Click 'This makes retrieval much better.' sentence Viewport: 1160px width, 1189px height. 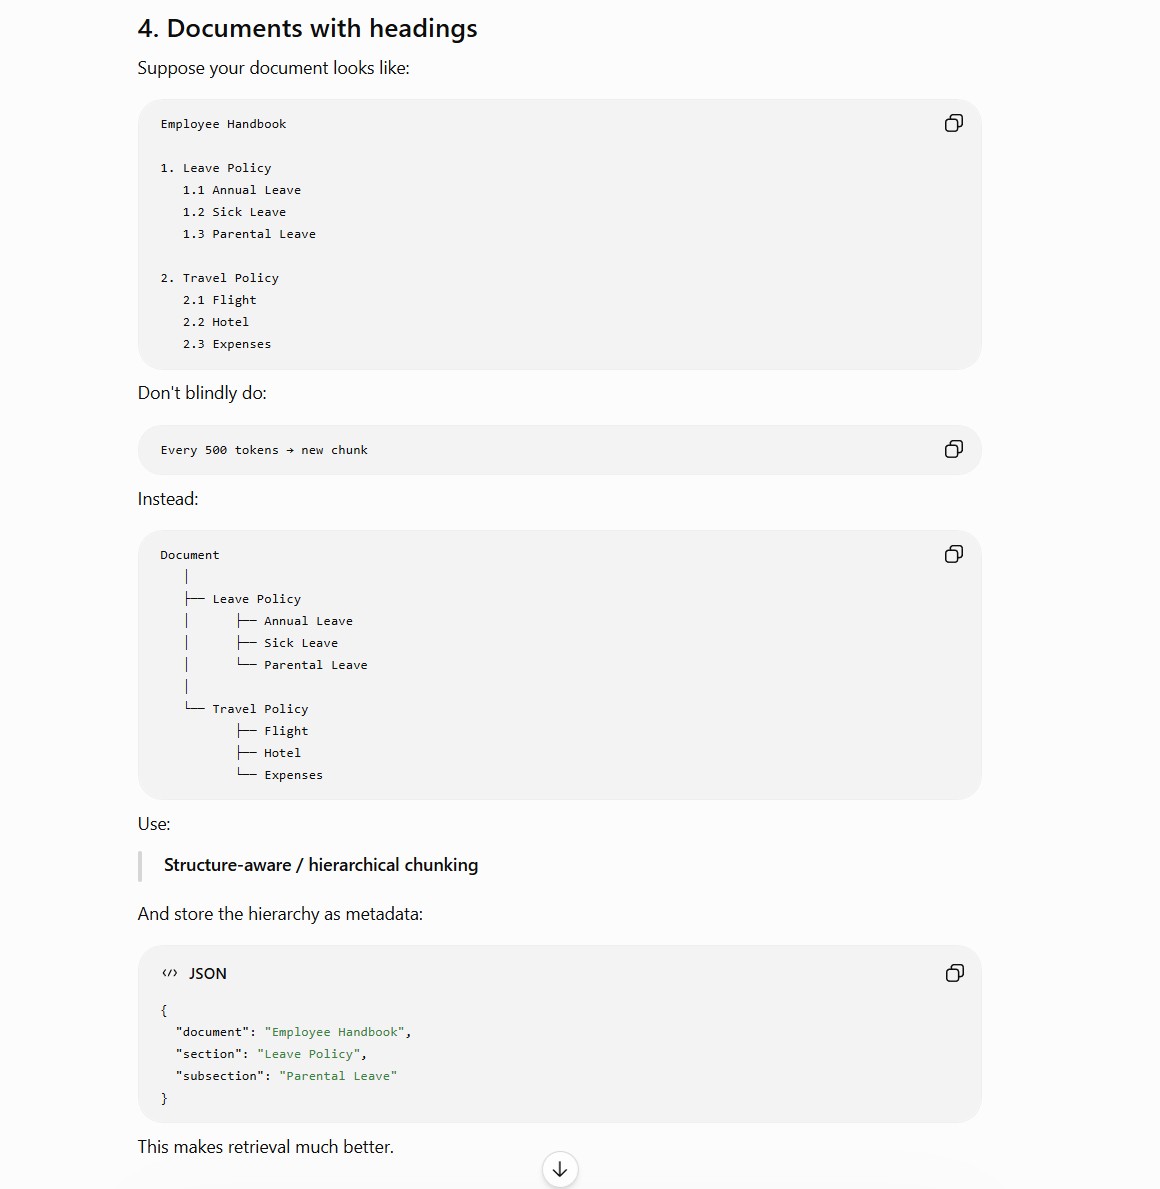[265, 1147]
